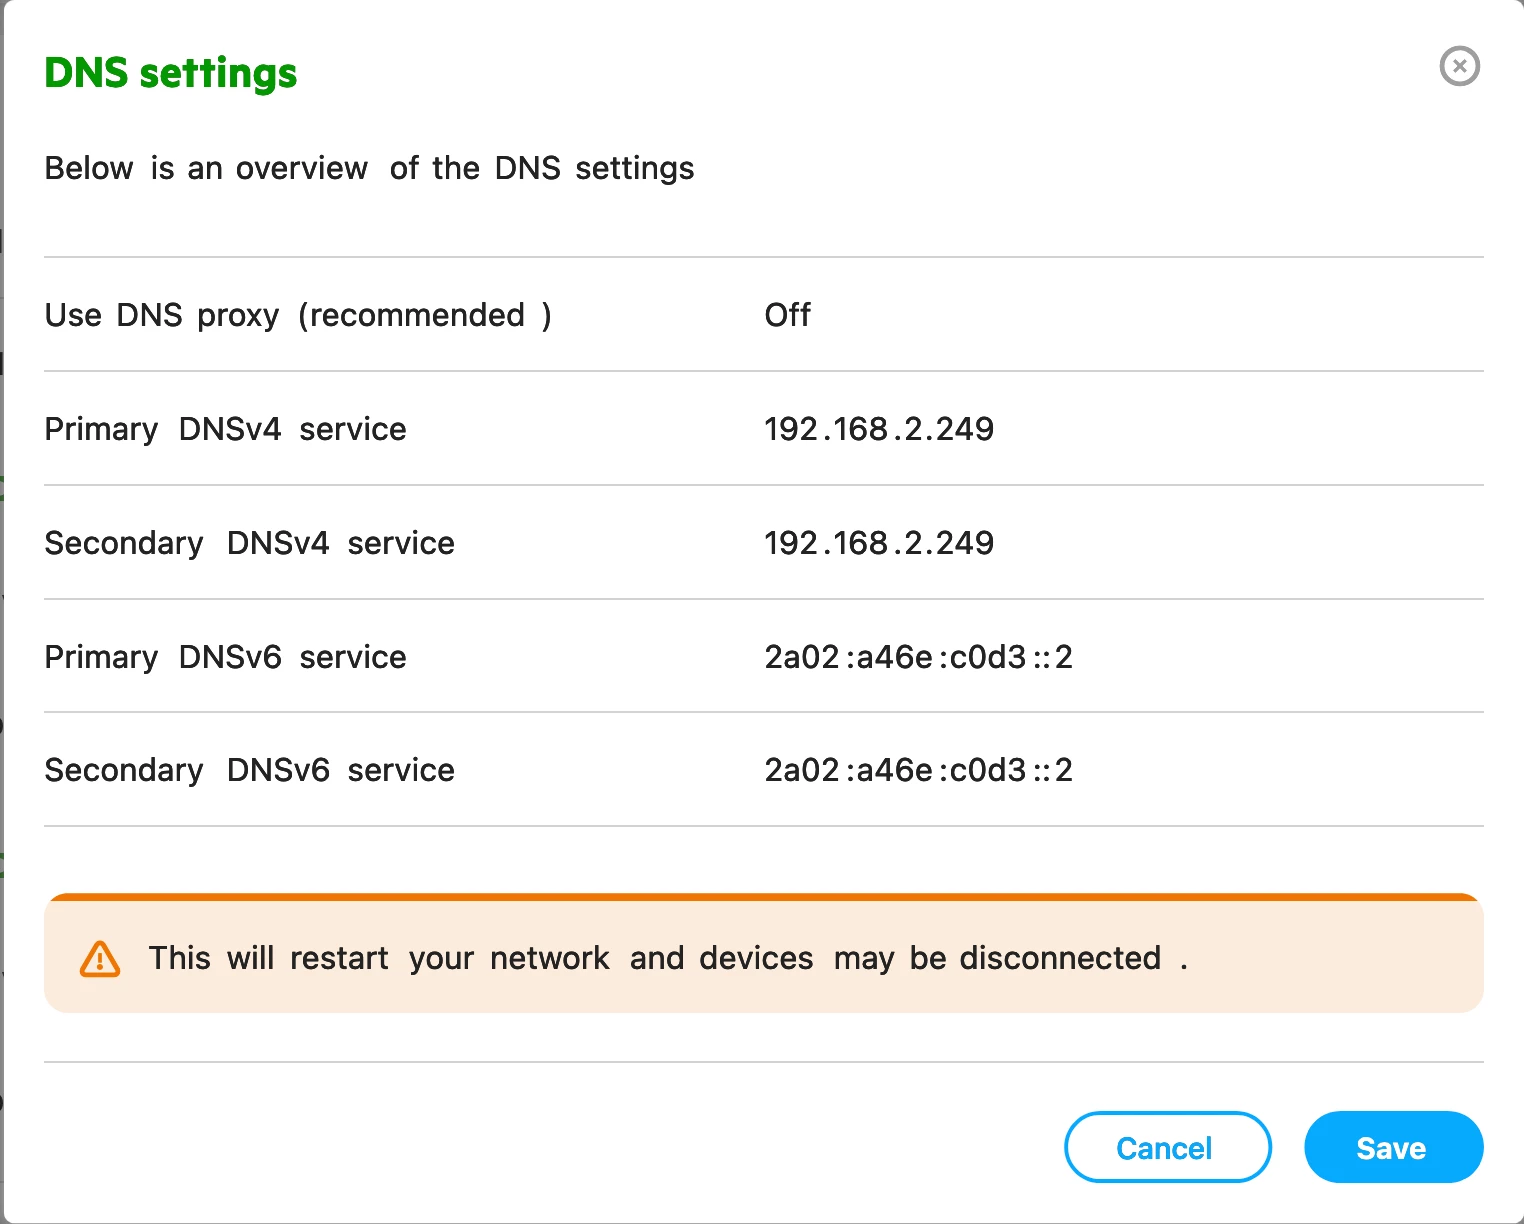The height and width of the screenshot is (1224, 1524).
Task: Close the DNS settings dialog
Action: [x=1459, y=66]
